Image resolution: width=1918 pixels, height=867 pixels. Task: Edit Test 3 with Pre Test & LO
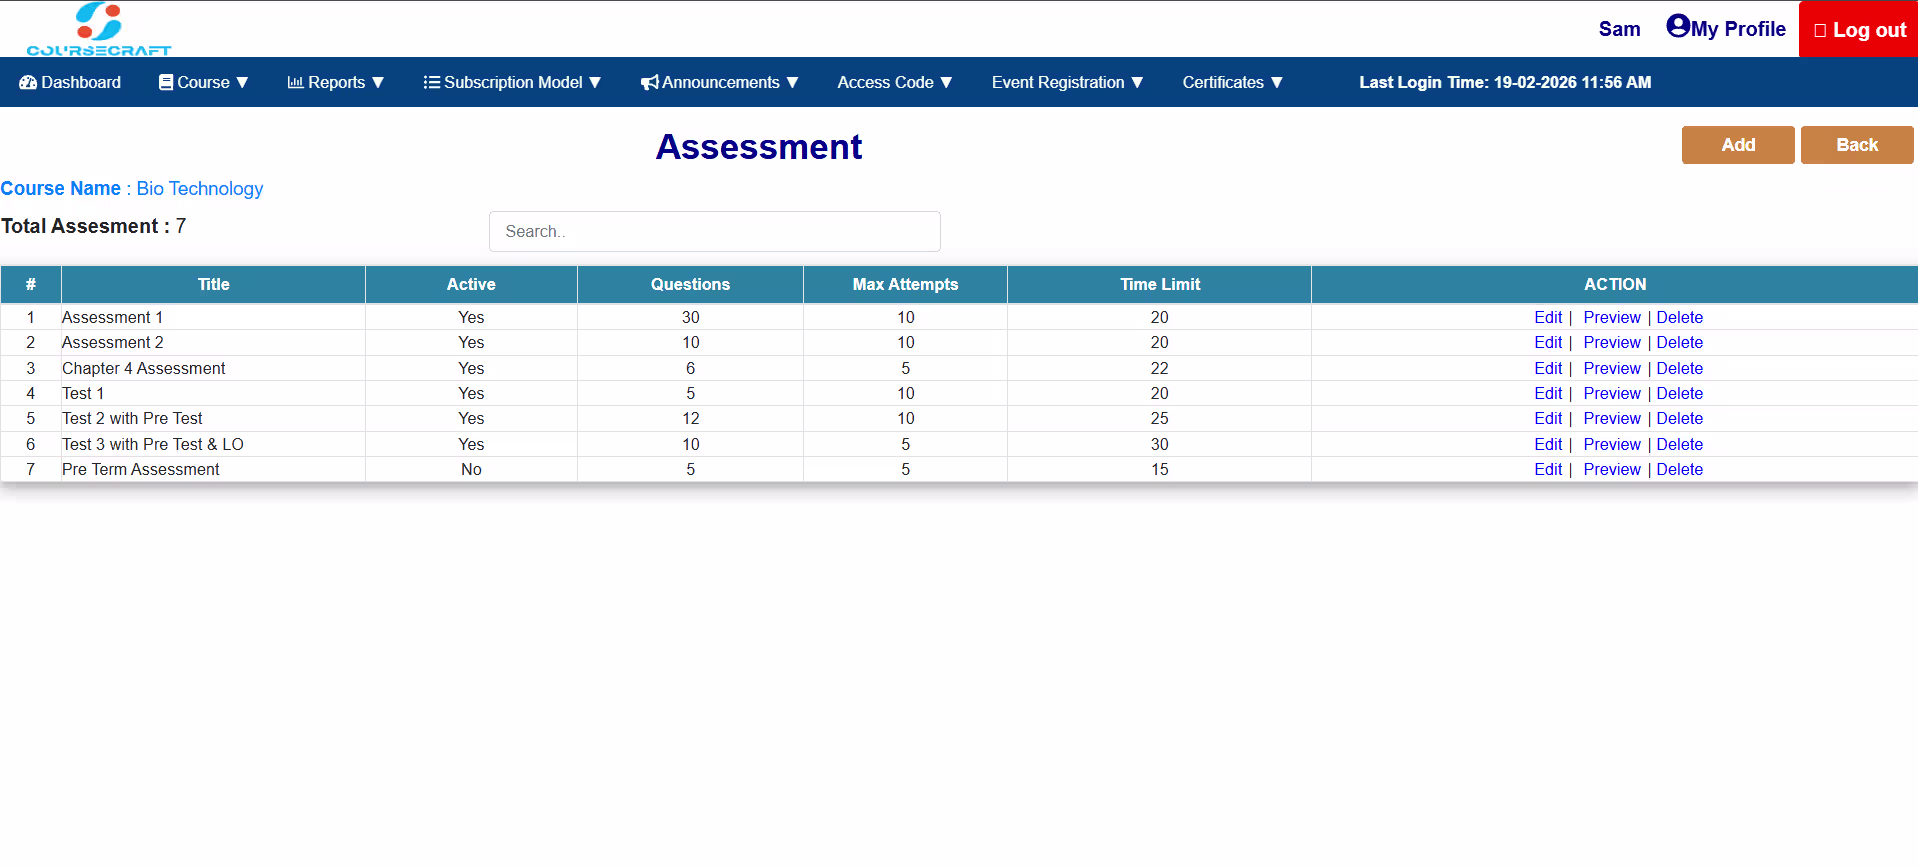tap(1548, 444)
